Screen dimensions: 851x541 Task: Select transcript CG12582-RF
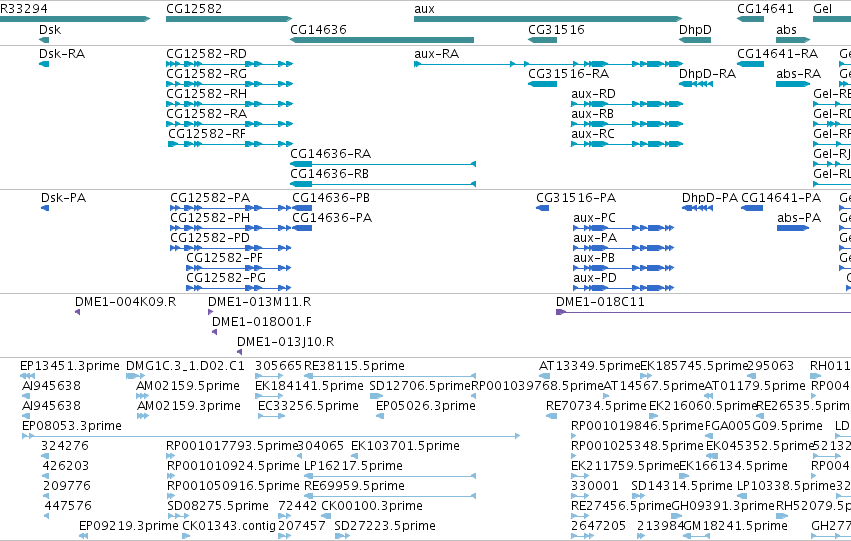click(207, 134)
